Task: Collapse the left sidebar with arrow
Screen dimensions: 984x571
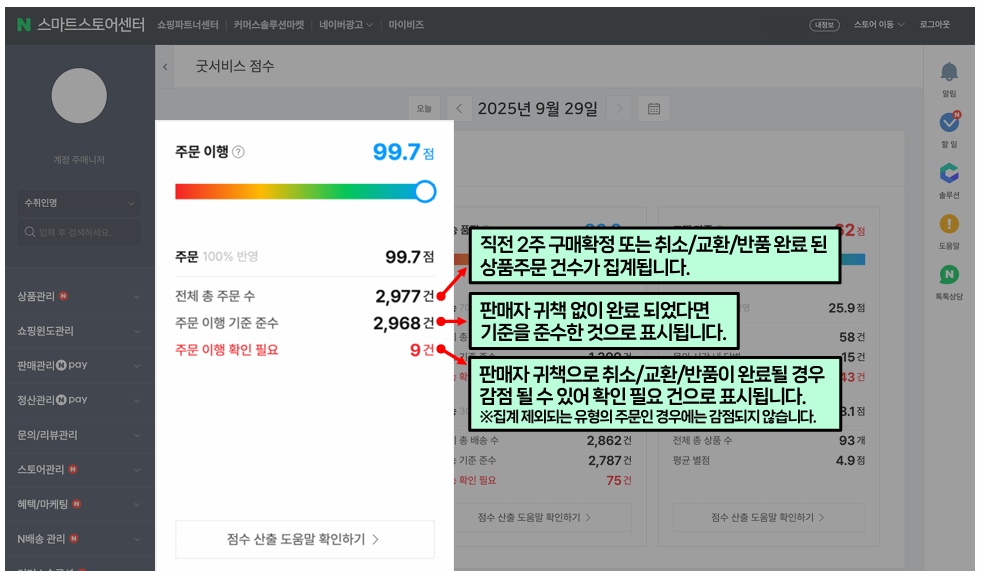Action: point(165,67)
